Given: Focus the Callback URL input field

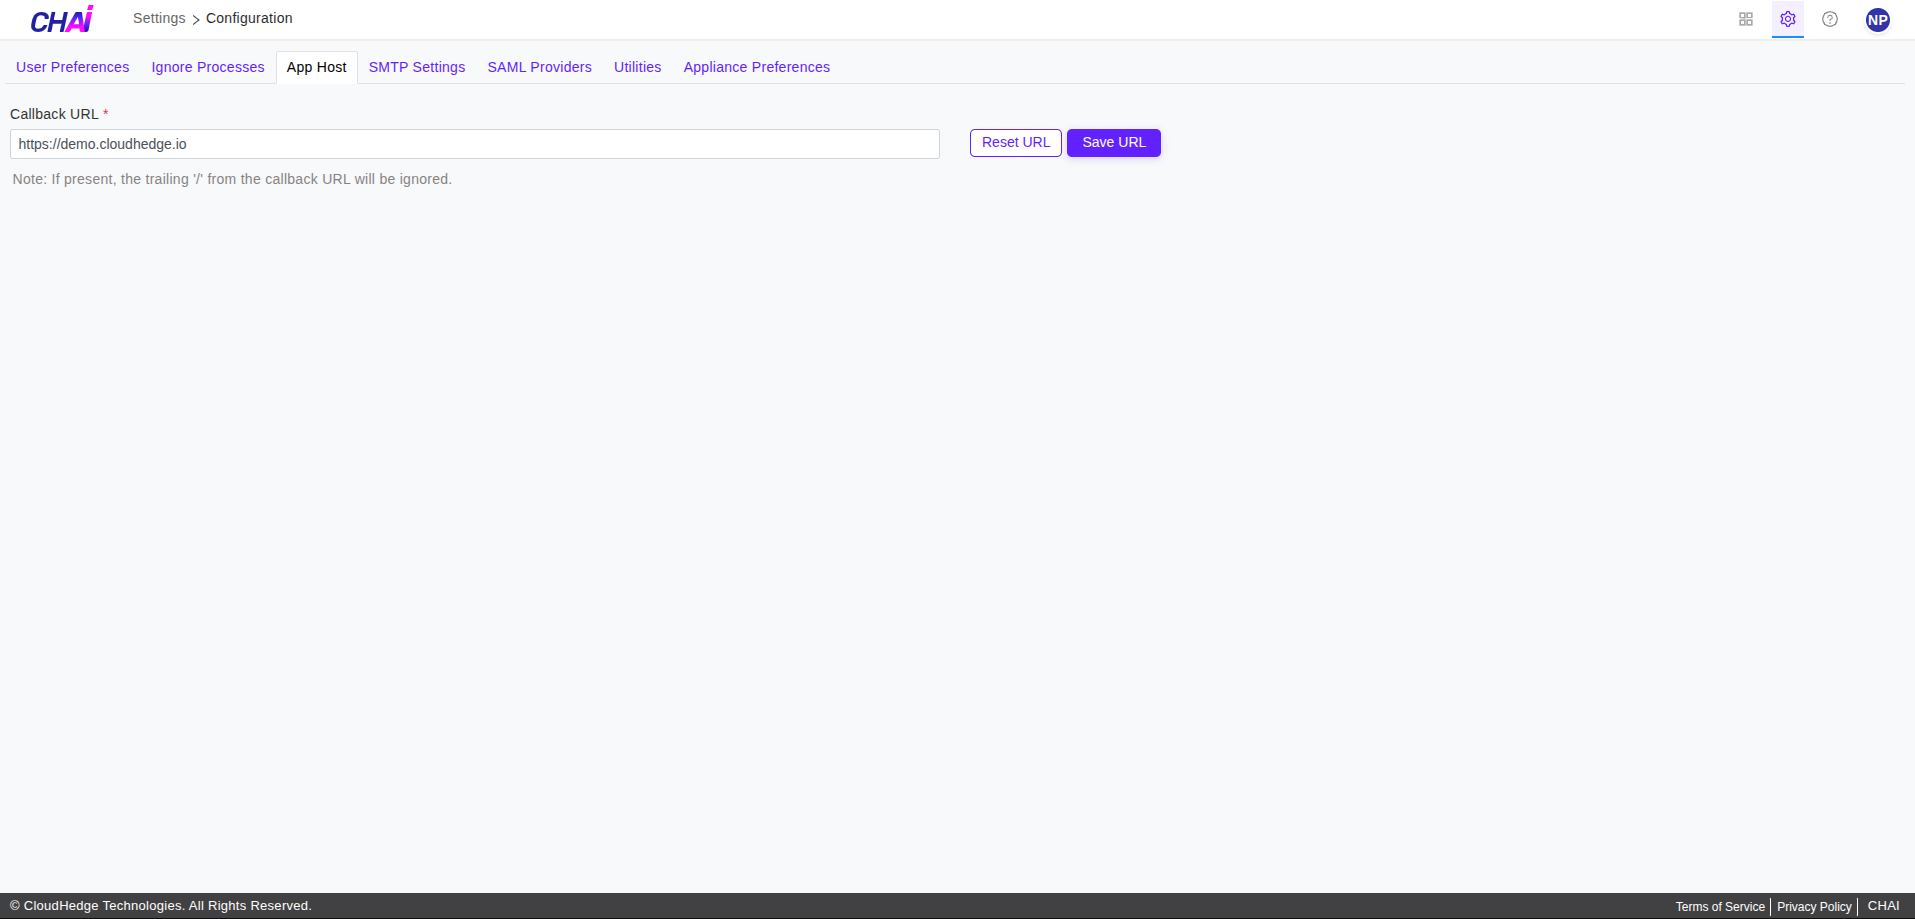Looking at the screenshot, I should coord(474,144).
